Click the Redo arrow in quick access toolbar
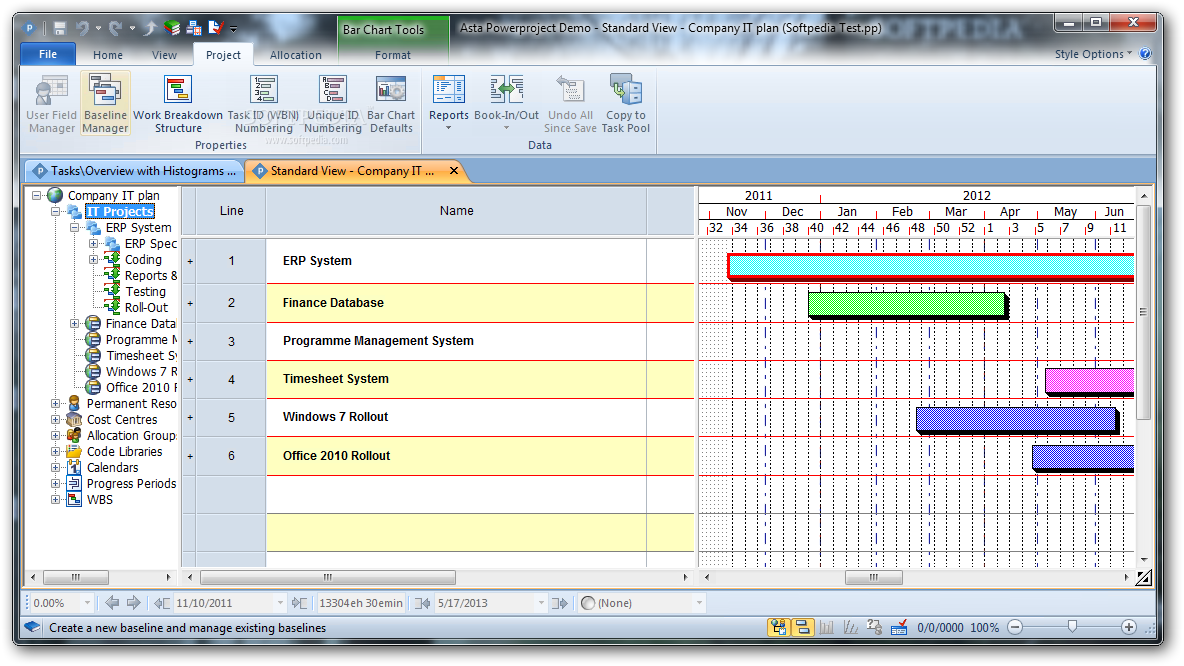 (x=115, y=29)
